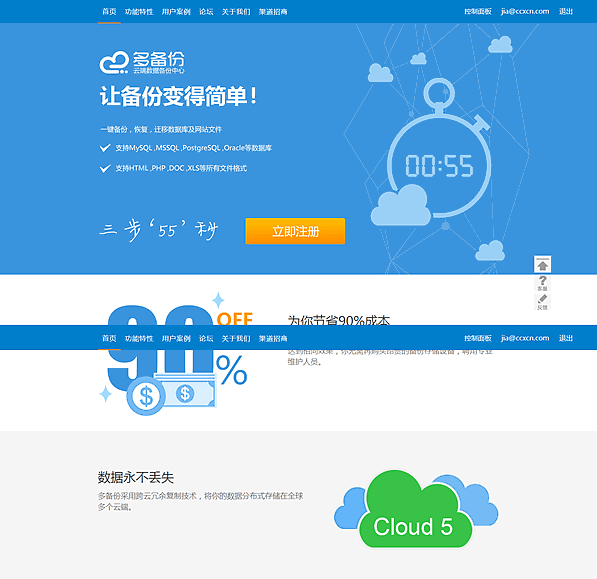
Task: Go to 论坛 in the top navigation bar
Action: [x=206, y=12]
